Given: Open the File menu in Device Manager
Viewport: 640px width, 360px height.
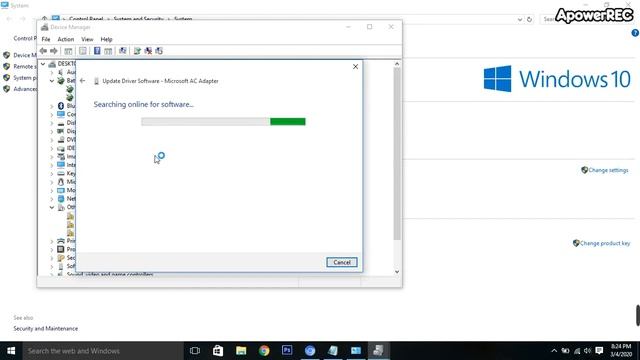Looking at the screenshot, I should tap(46, 39).
